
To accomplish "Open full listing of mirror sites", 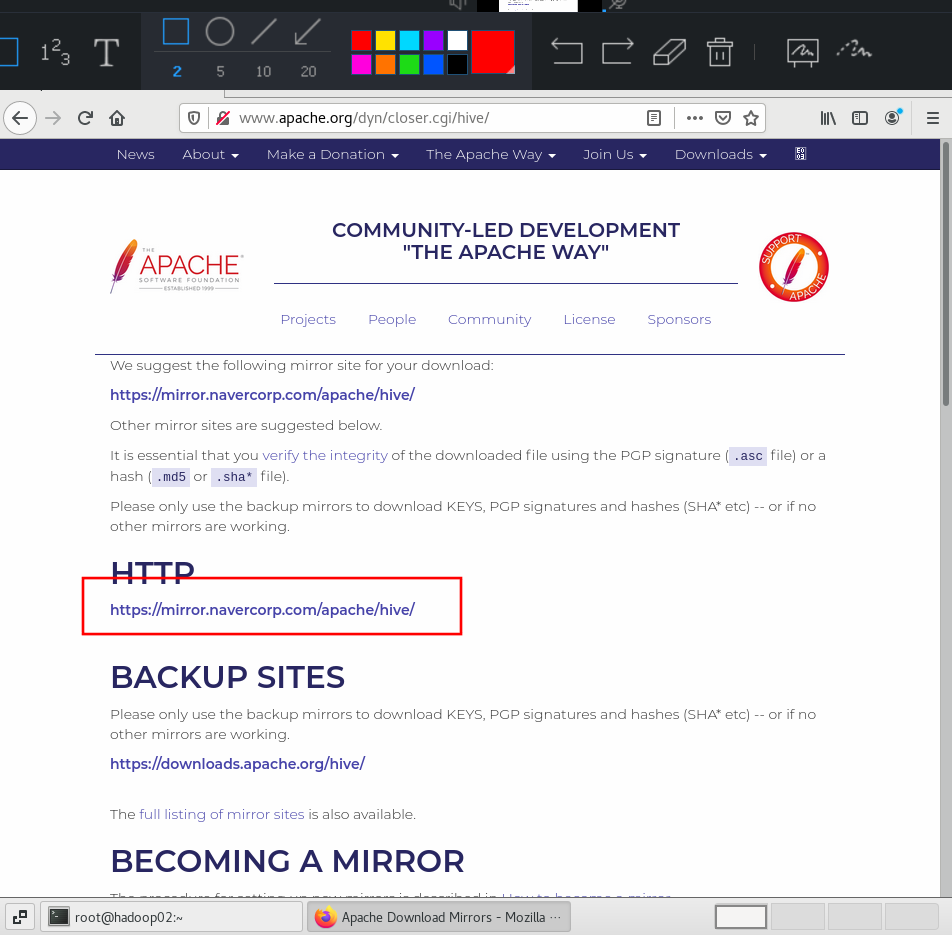I will (222, 814).
